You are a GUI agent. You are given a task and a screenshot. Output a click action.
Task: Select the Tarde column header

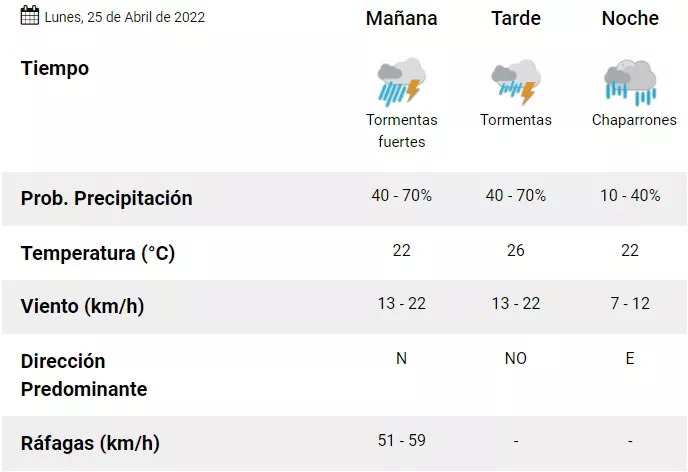click(x=516, y=19)
